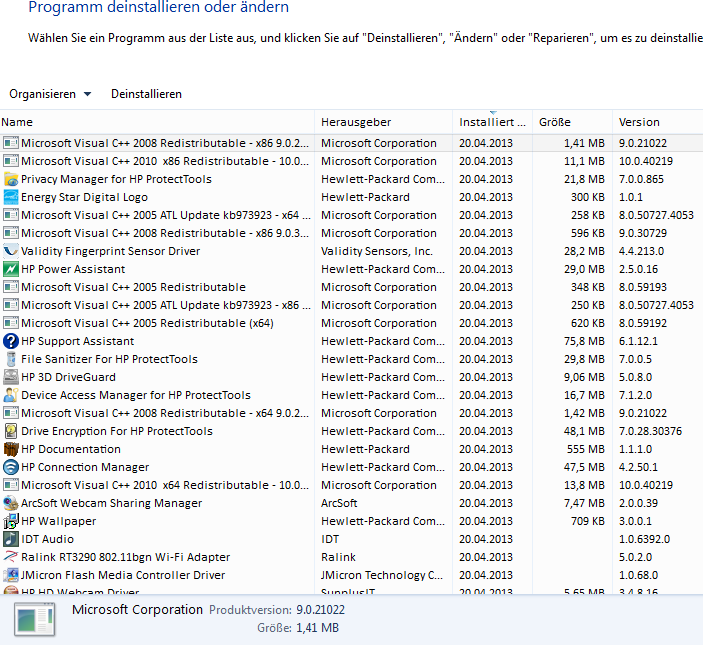
Task: Open the Organisieren dropdown menu
Action: (50, 94)
